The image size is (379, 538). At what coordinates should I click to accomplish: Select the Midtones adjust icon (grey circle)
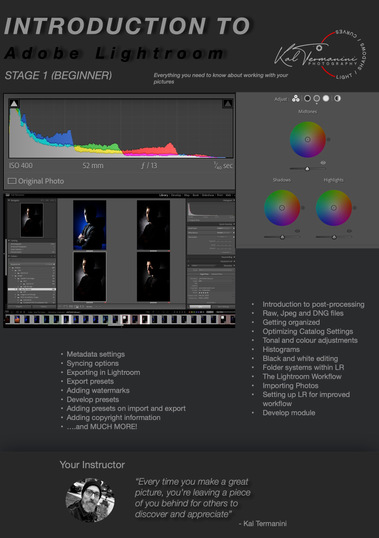coord(317,99)
